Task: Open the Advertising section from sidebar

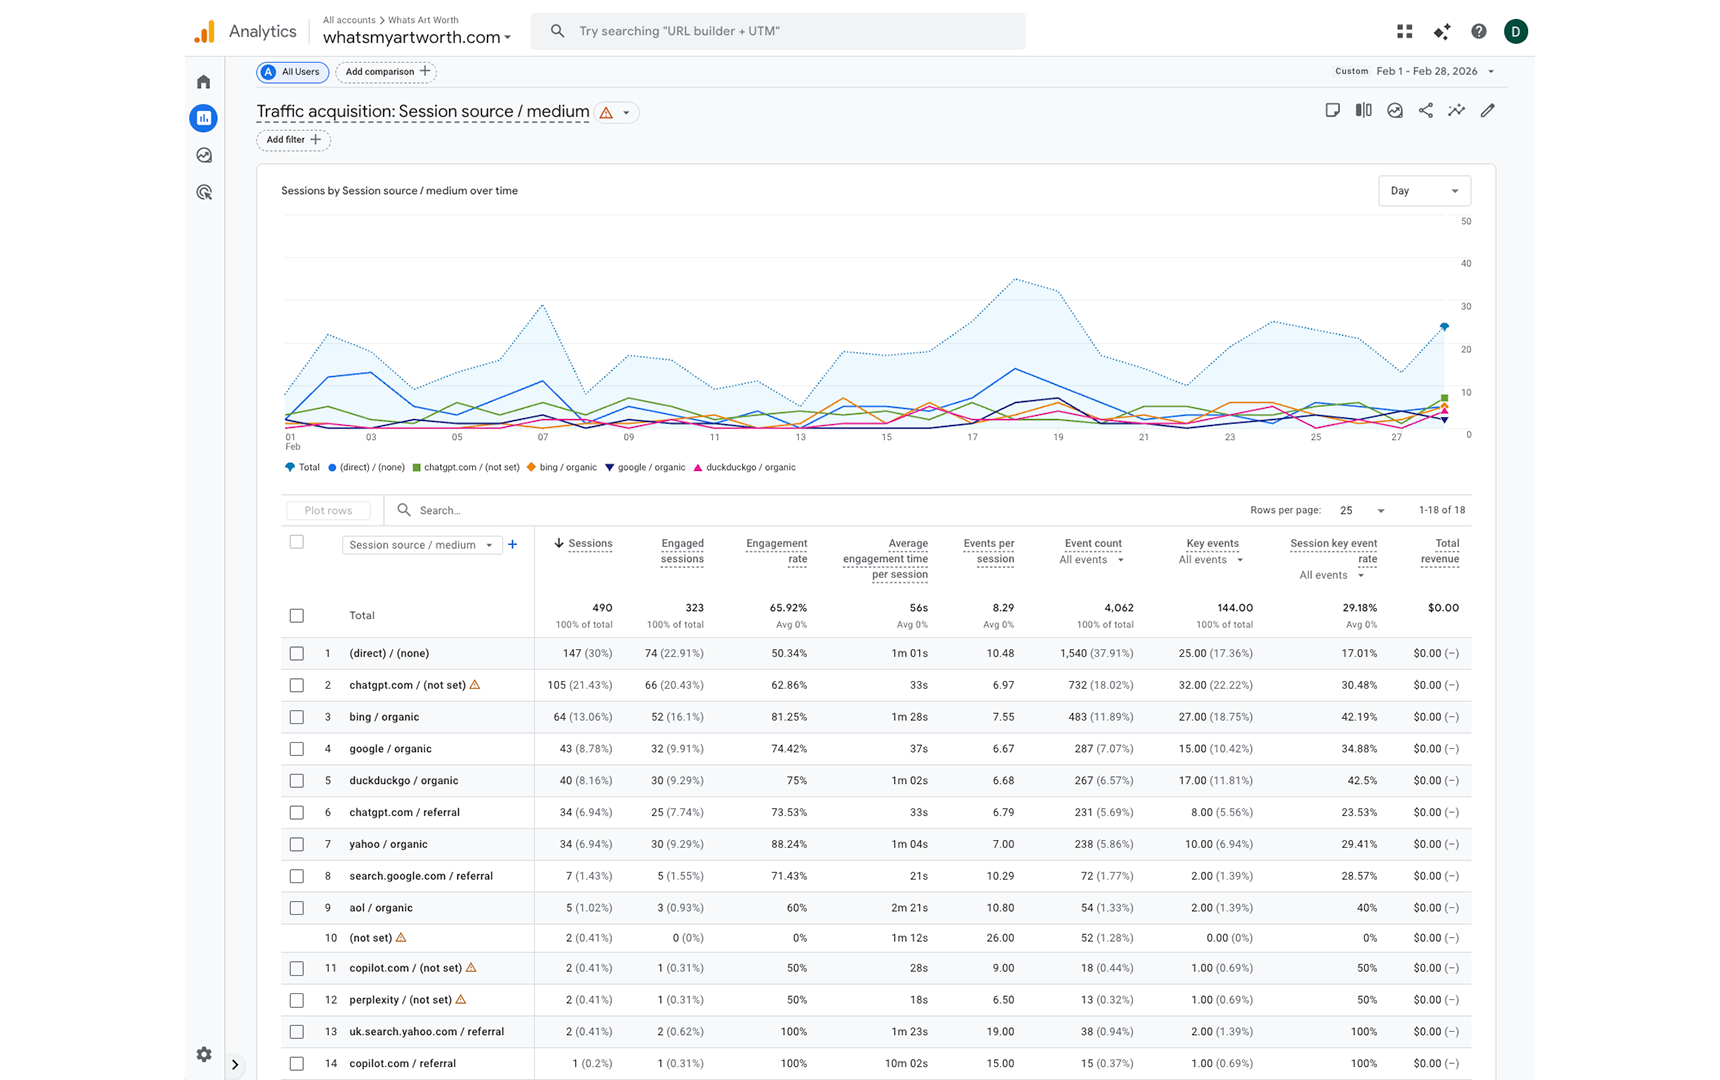Action: click(204, 192)
